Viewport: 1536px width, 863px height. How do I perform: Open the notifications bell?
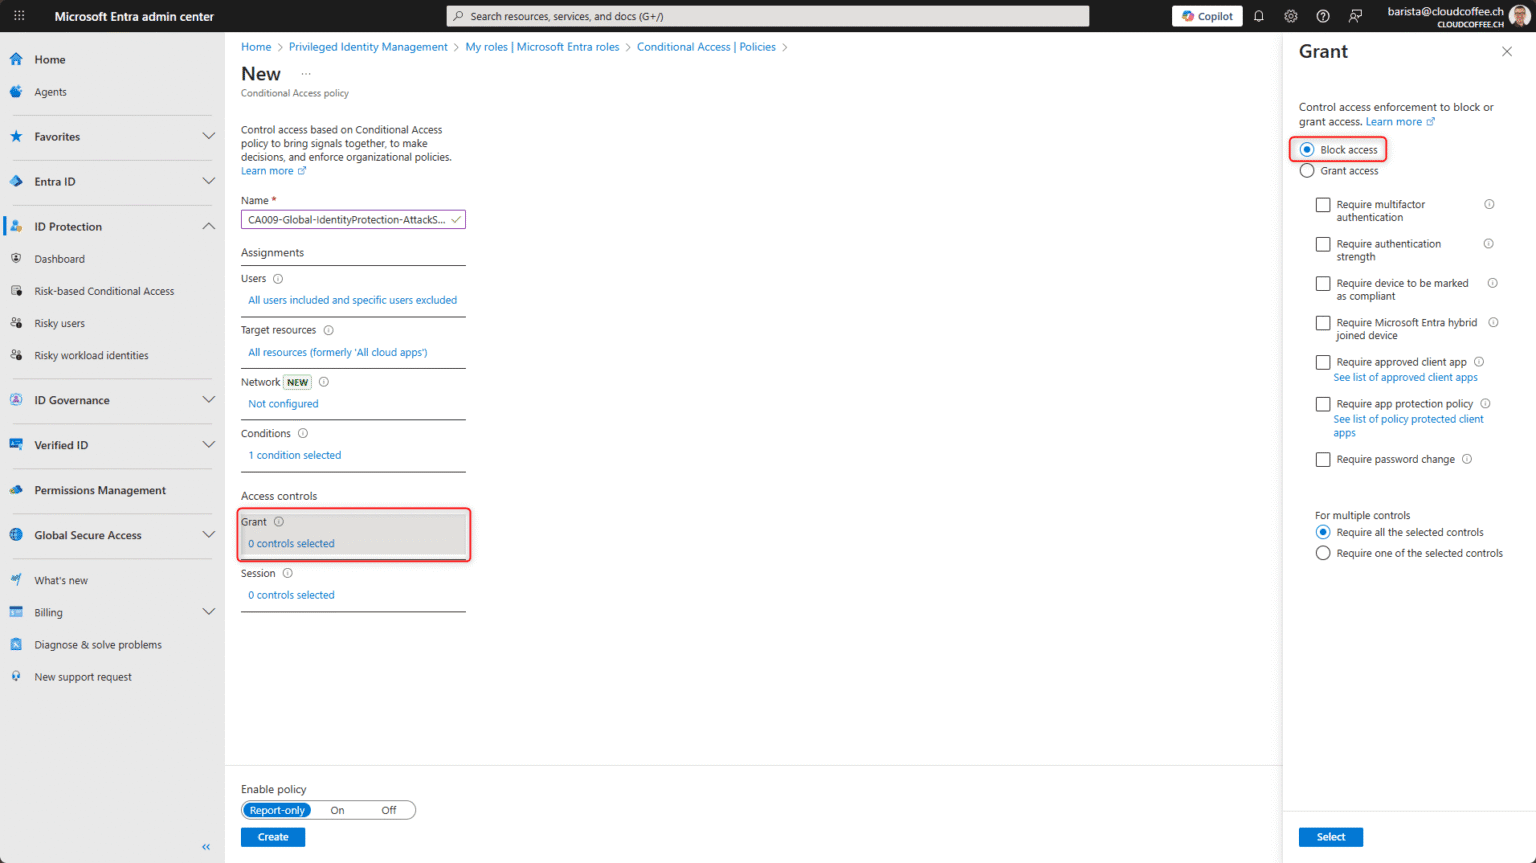(1258, 15)
